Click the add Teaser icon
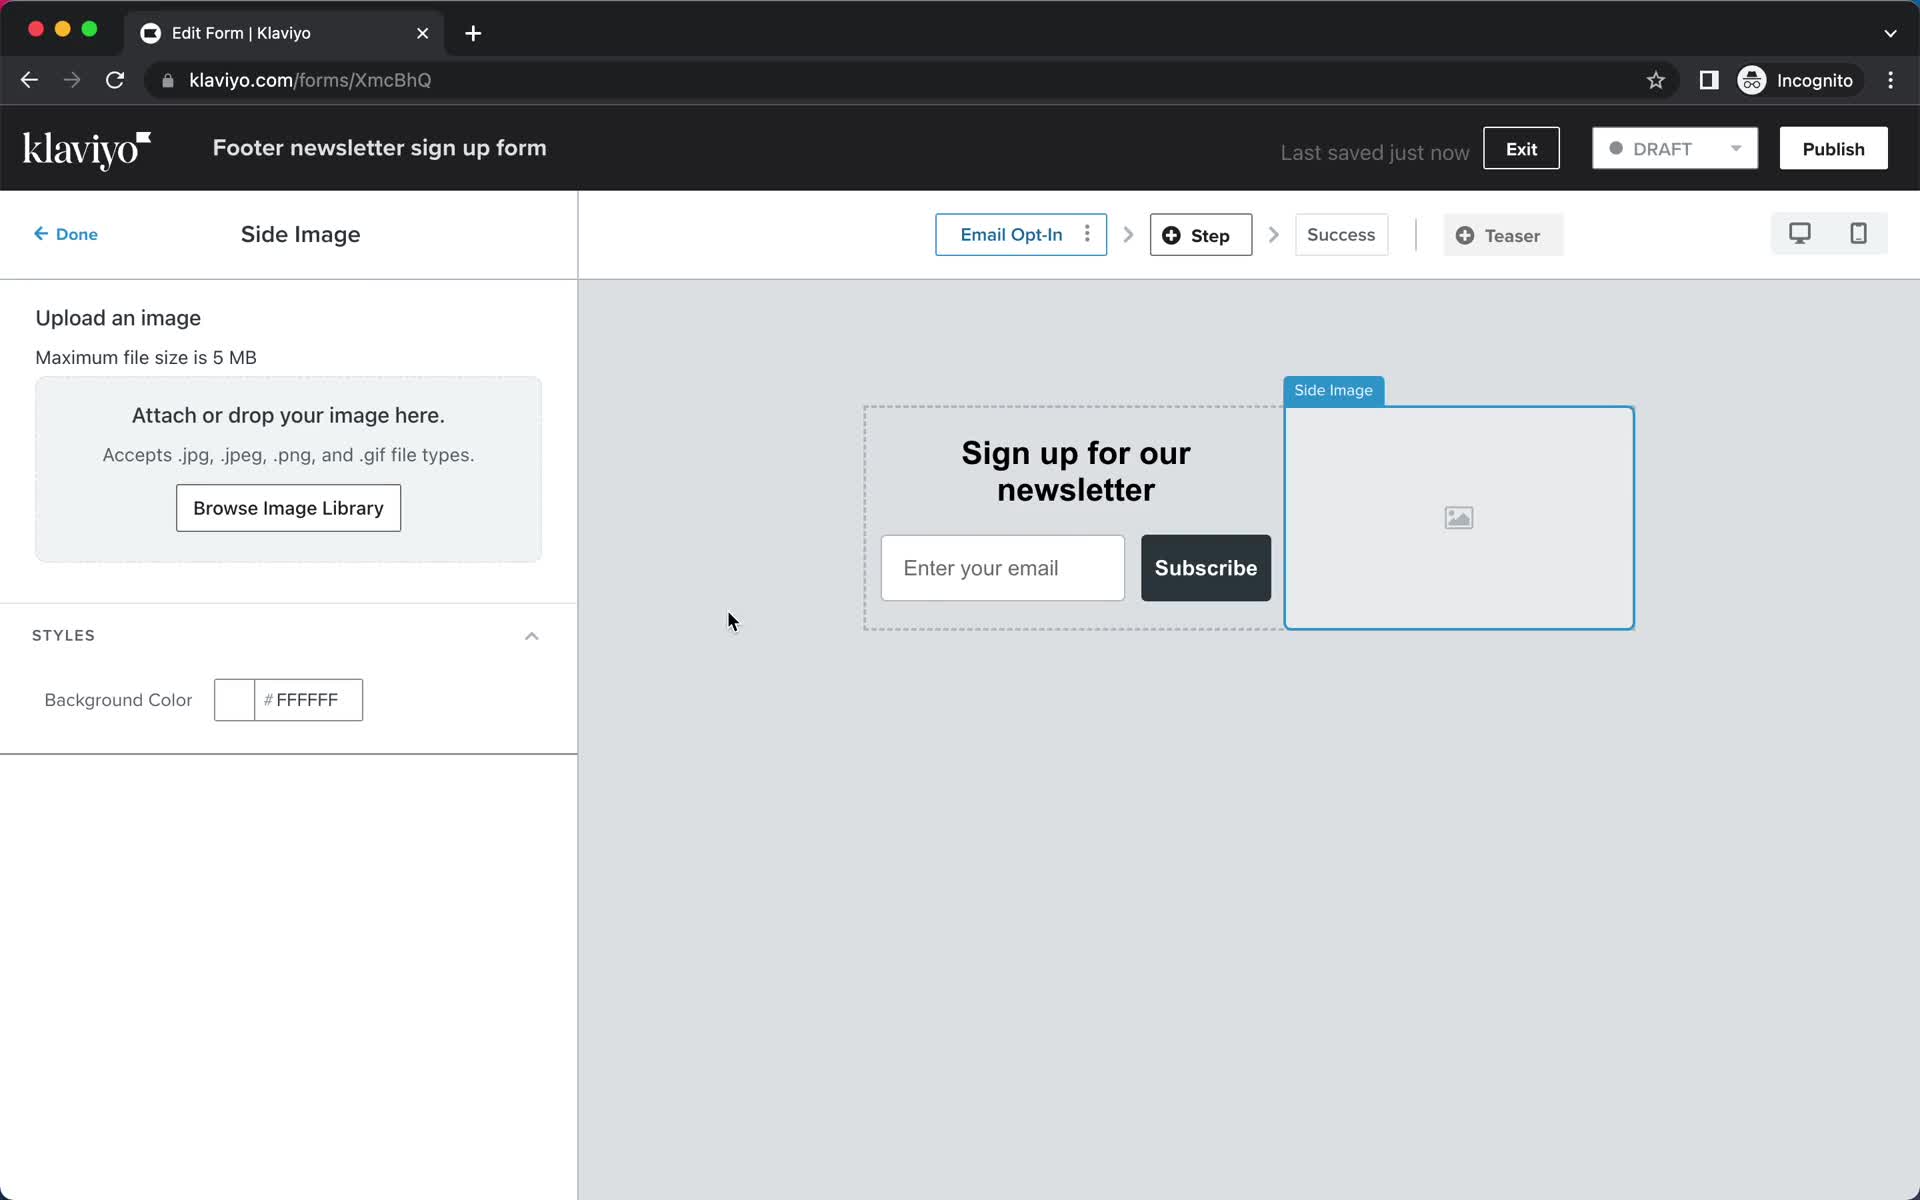Screen dimensions: 1920x1200 [1464, 235]
